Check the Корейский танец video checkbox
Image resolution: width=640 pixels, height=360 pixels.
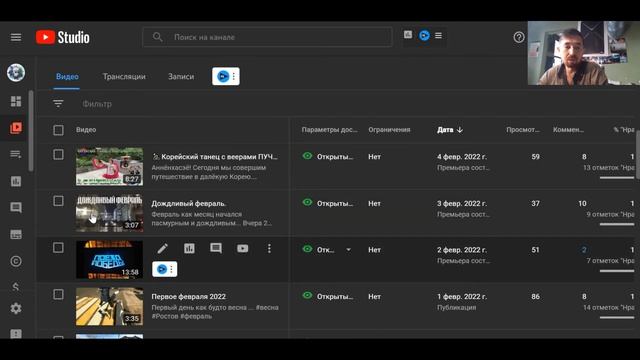click(x=58, y=154)
